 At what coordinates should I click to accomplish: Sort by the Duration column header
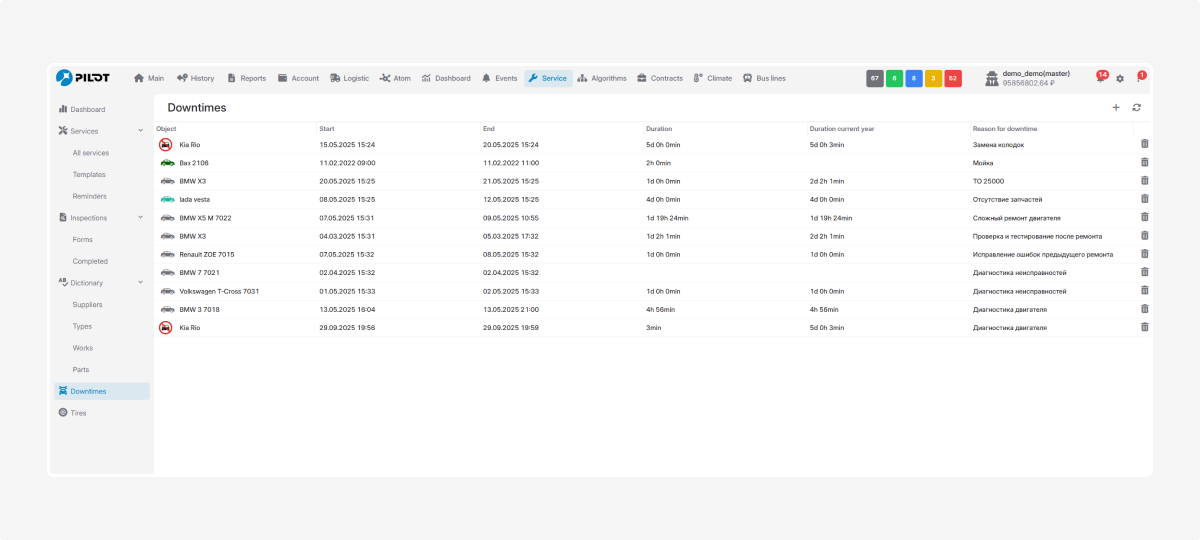[x=659, y=129]
